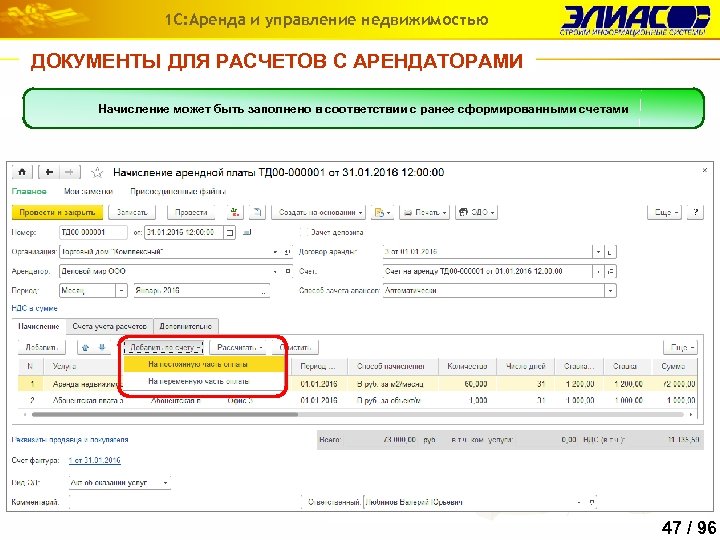Show document postings Дт/Кт icon
This screenshot has width=720, height=540.
click(235, 212)
